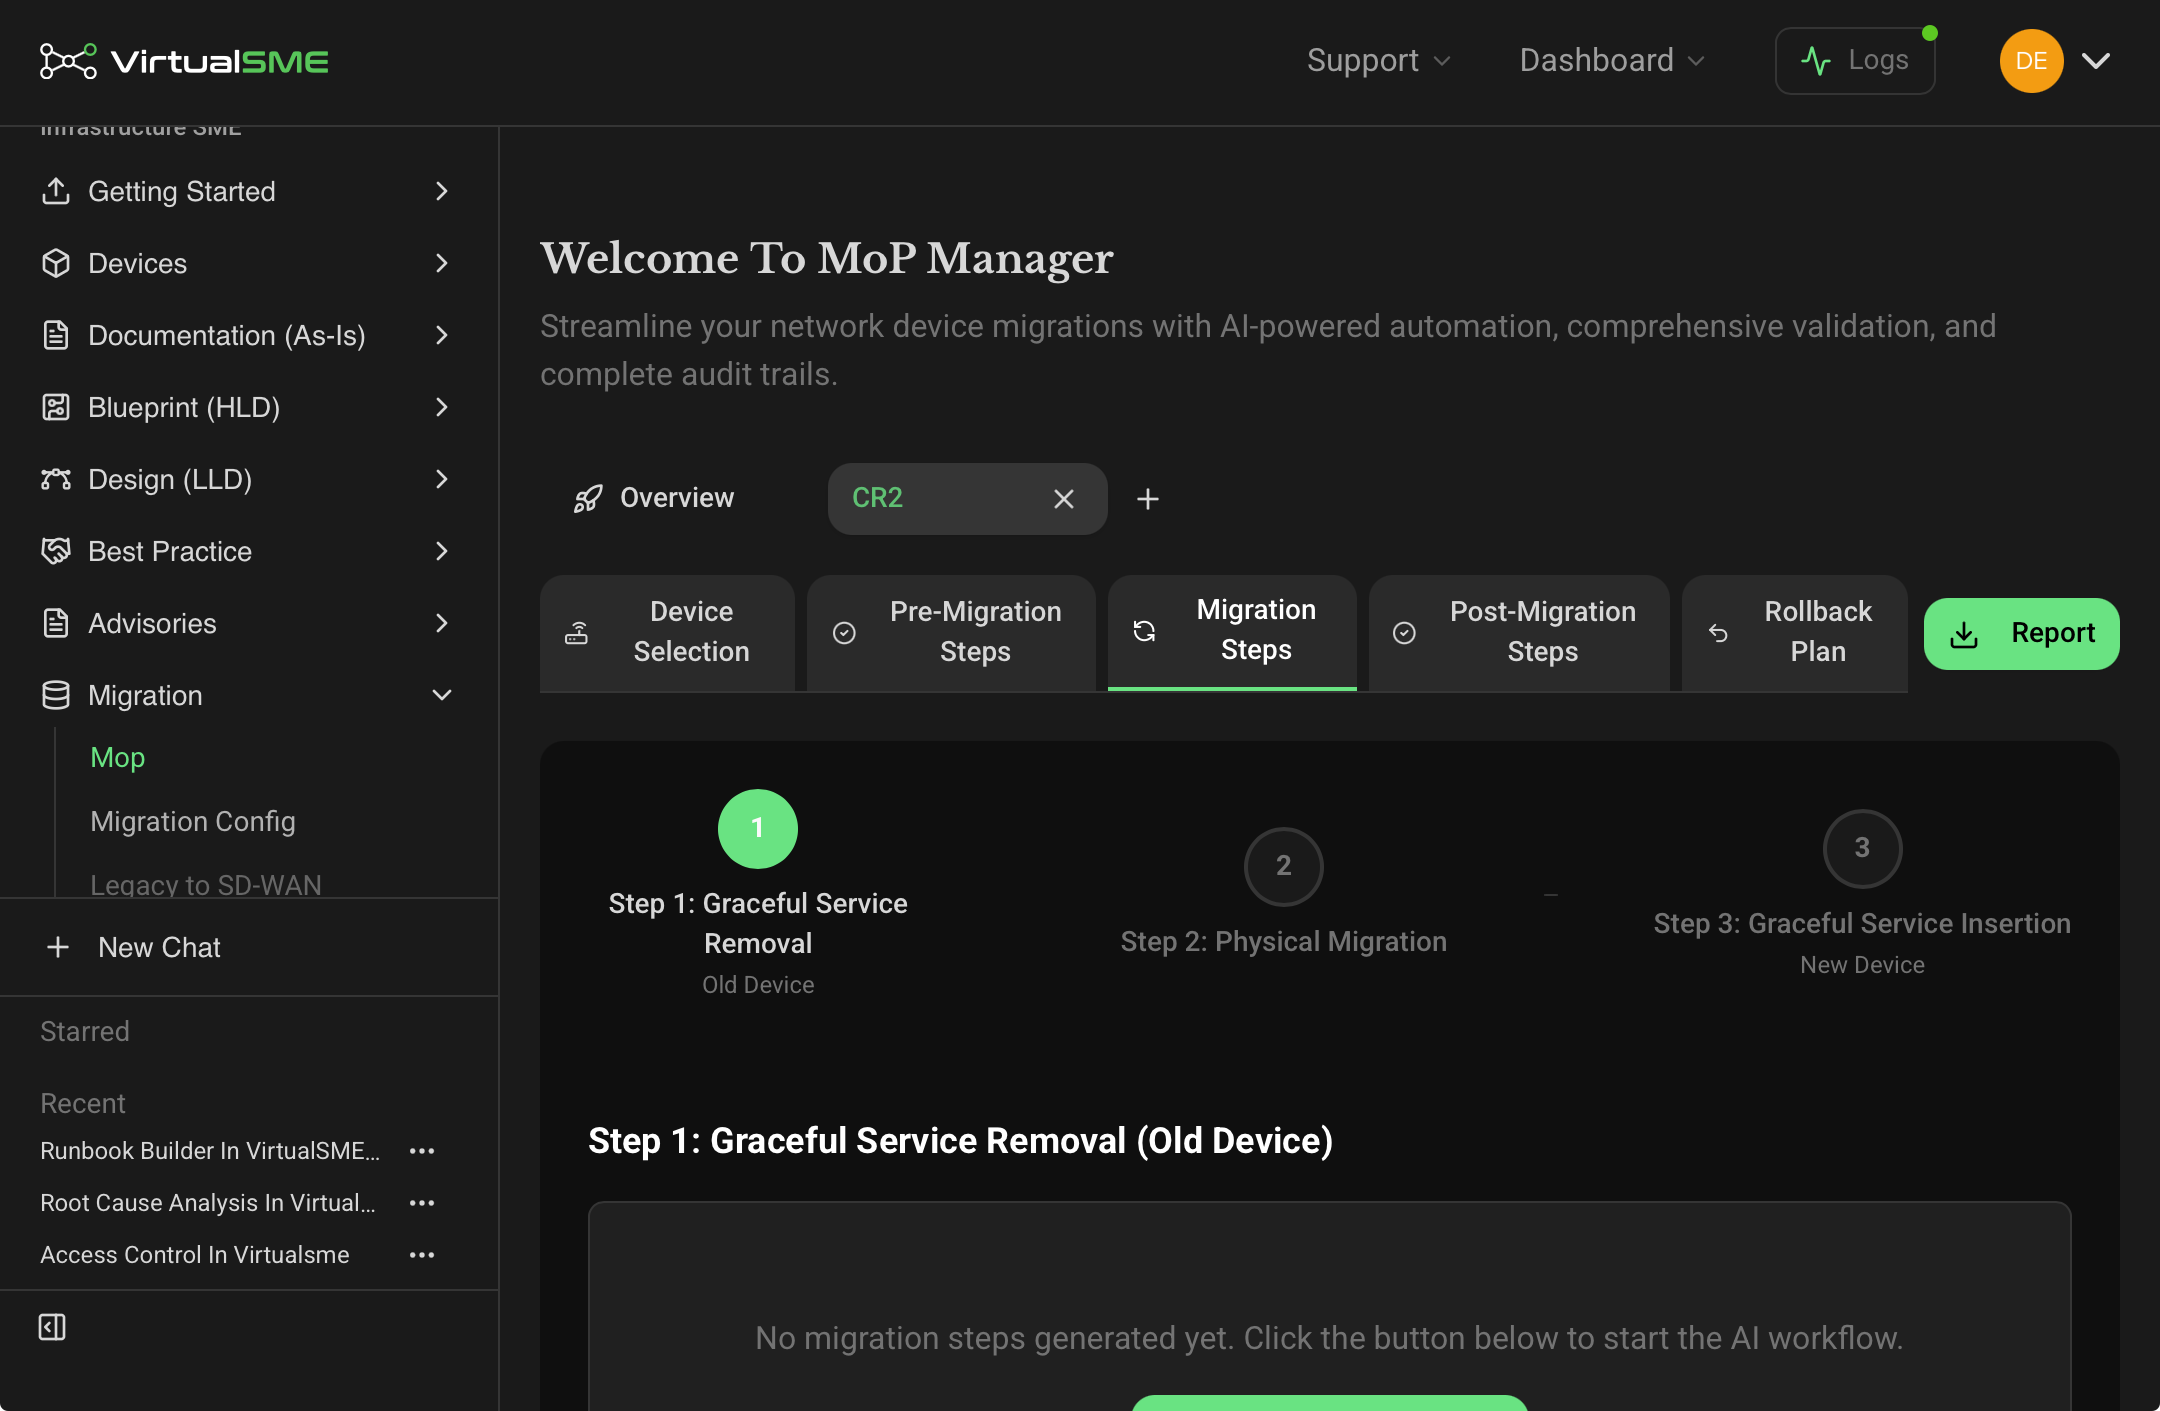Click the Logs button
This screenshot has width=2160, height=1411.
1855,61
